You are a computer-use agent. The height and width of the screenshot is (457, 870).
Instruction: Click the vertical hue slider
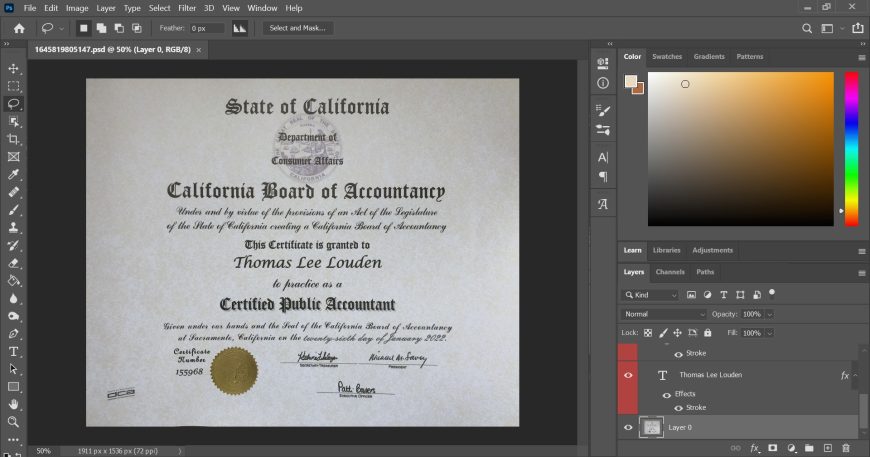(851, 149)
